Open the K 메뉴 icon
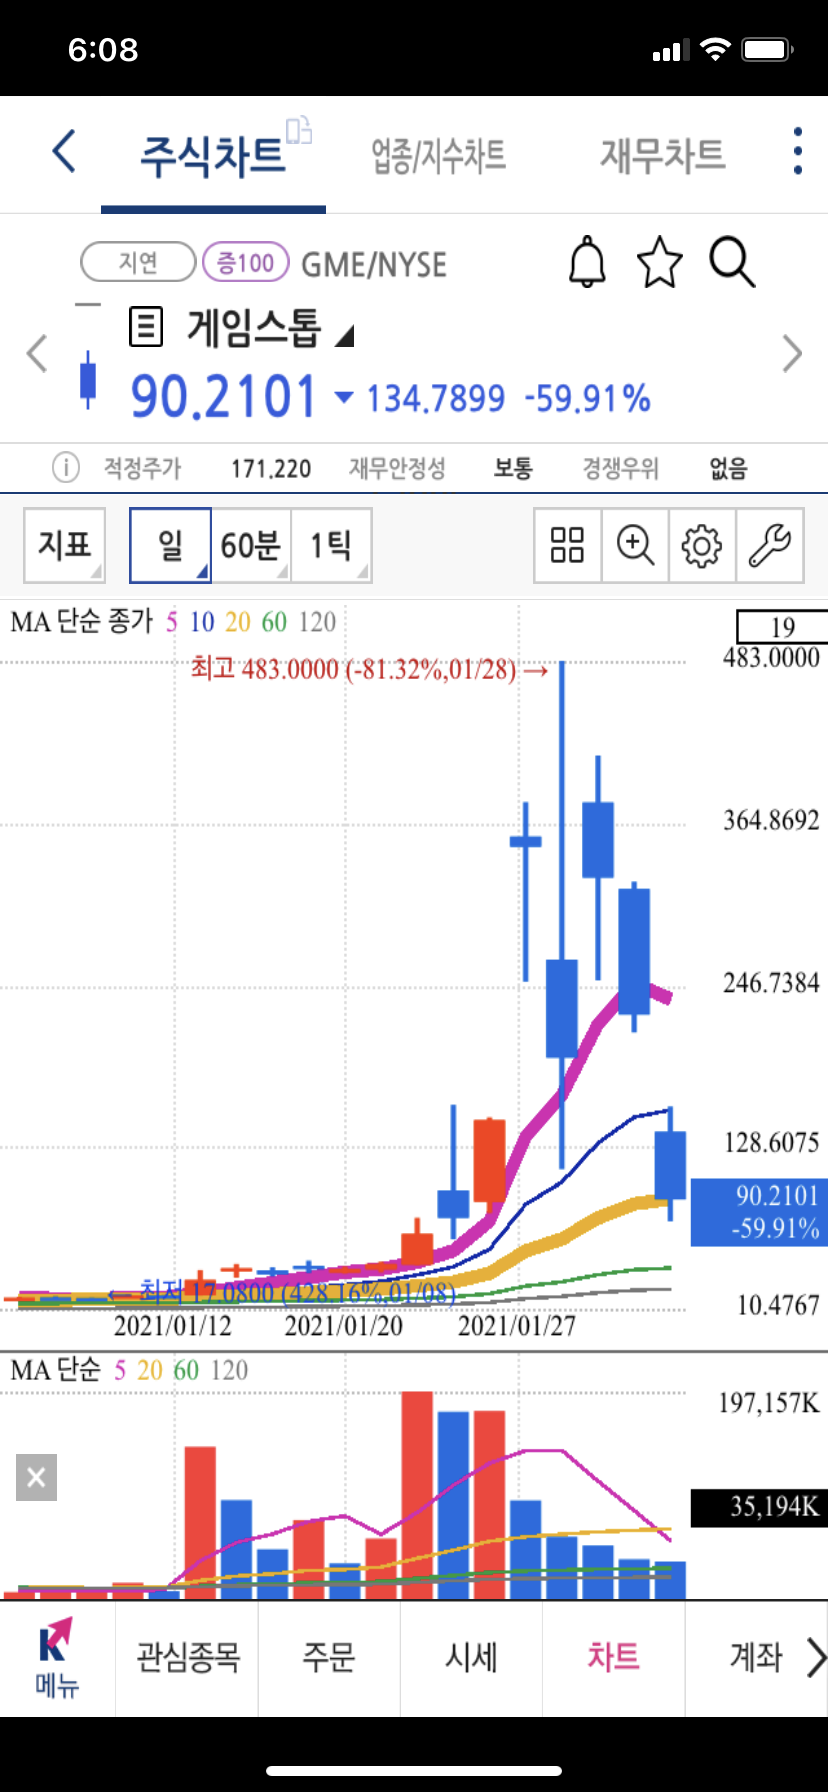 [57, 1658]
